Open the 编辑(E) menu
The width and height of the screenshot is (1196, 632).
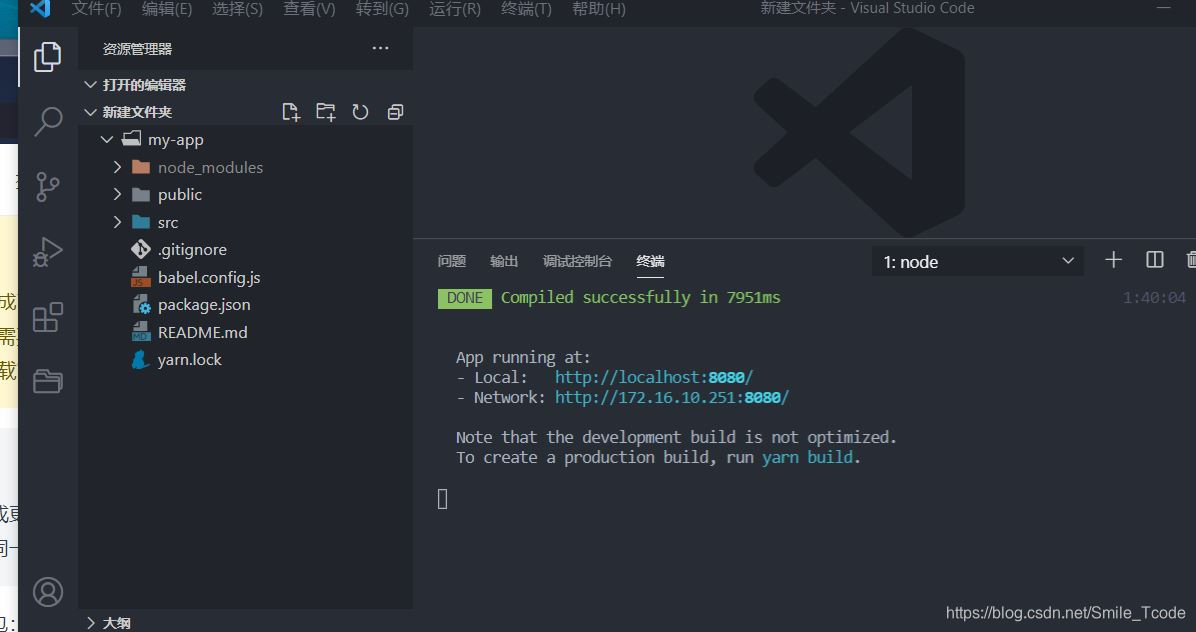click(167, 9)
